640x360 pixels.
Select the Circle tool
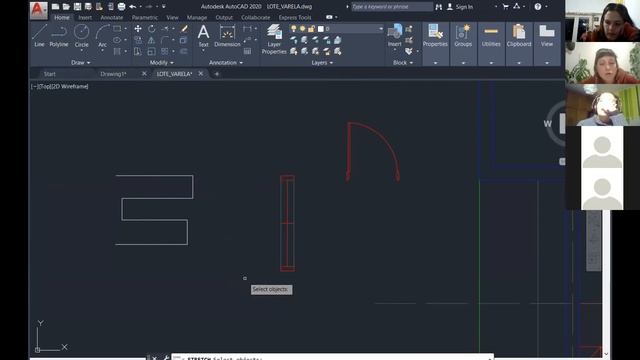click(x=81, y=36)
